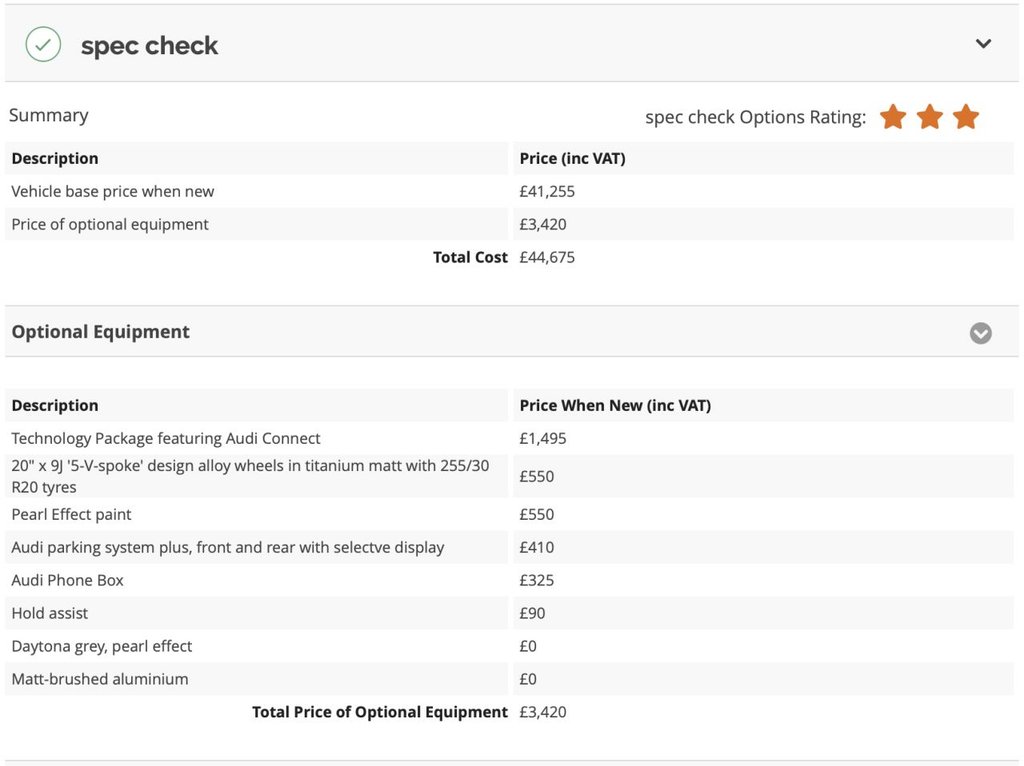The height and width of the screenshot is (766, 1024).
Task: Click 'Audi parking system plus' description
Action: point(228,547)
